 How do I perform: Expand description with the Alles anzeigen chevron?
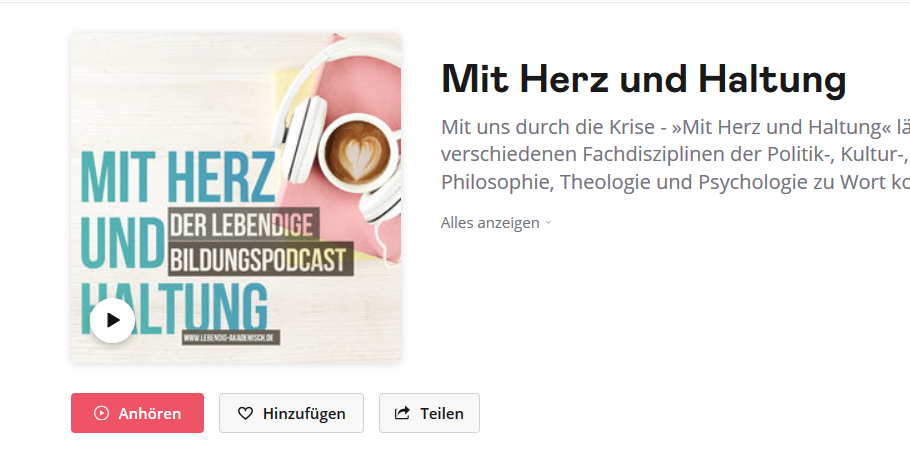(x=548, y=223)
